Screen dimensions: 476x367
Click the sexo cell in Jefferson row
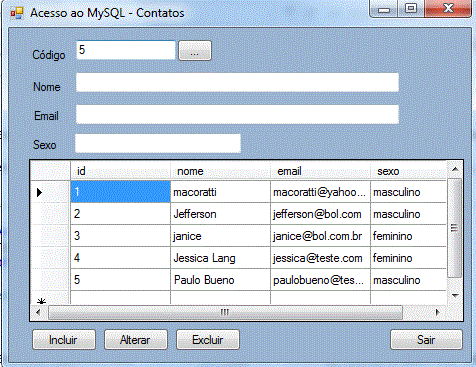(x=408, y=214)
